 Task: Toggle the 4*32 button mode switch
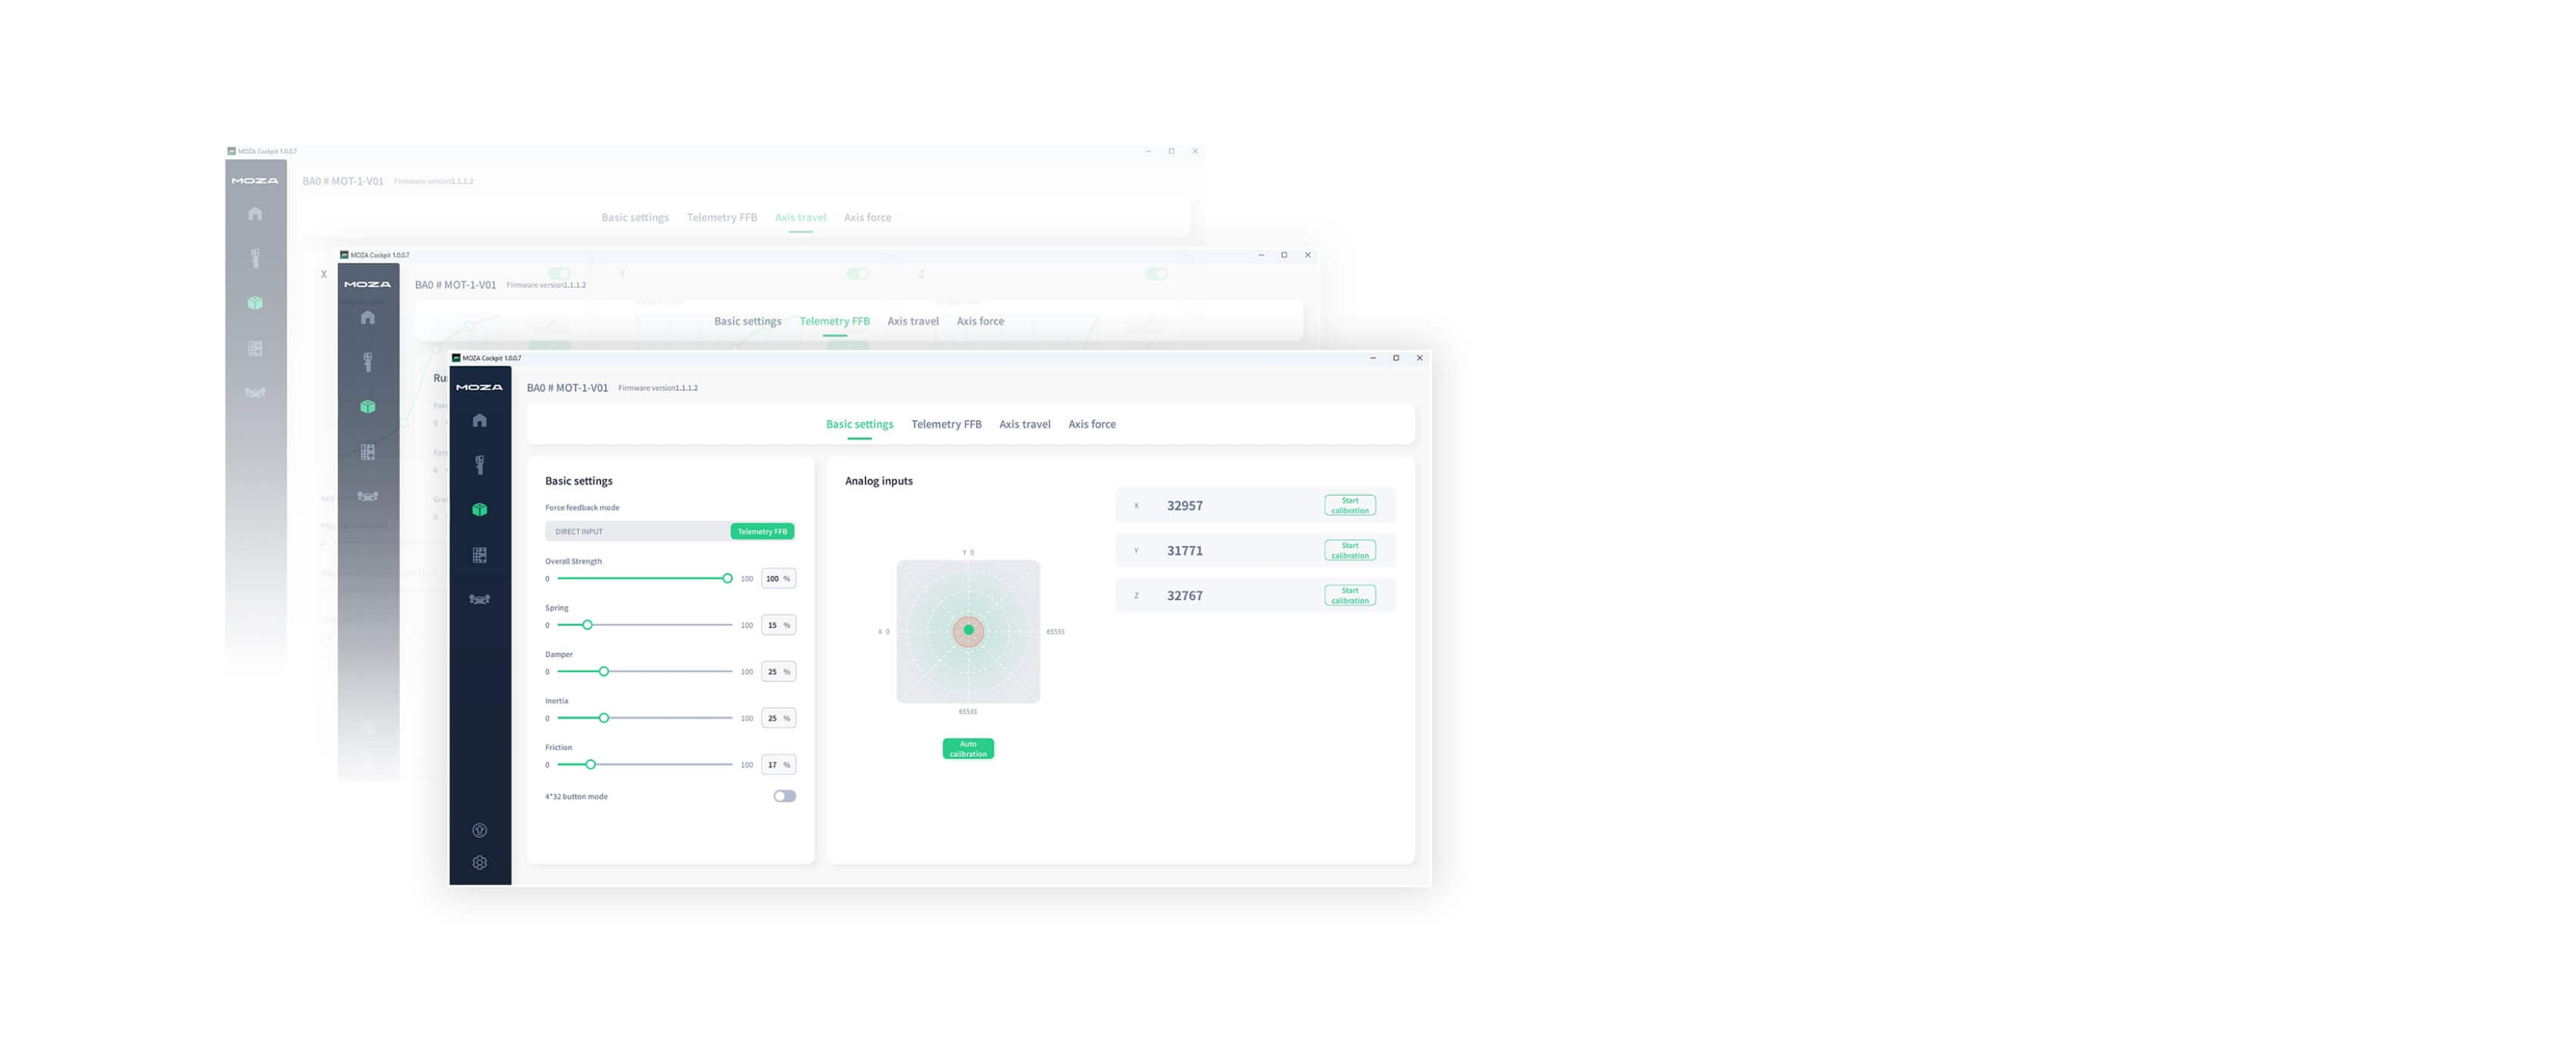click(x=785, y=796)
